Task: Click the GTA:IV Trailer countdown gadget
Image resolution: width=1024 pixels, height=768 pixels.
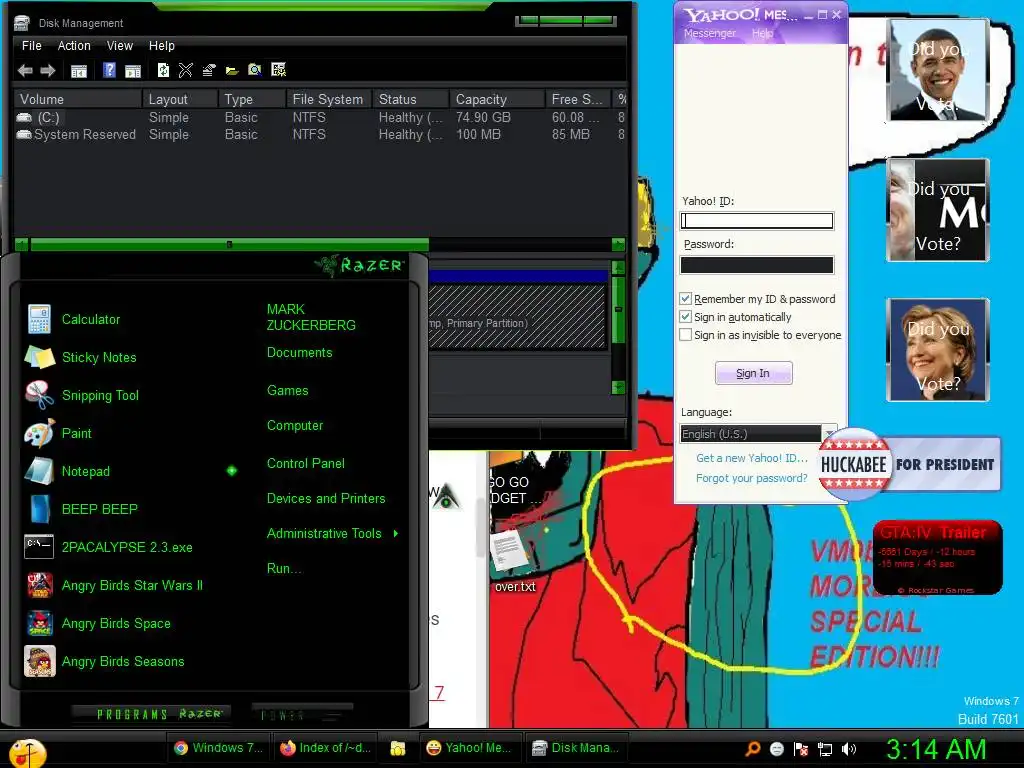Action: point(937,557)
